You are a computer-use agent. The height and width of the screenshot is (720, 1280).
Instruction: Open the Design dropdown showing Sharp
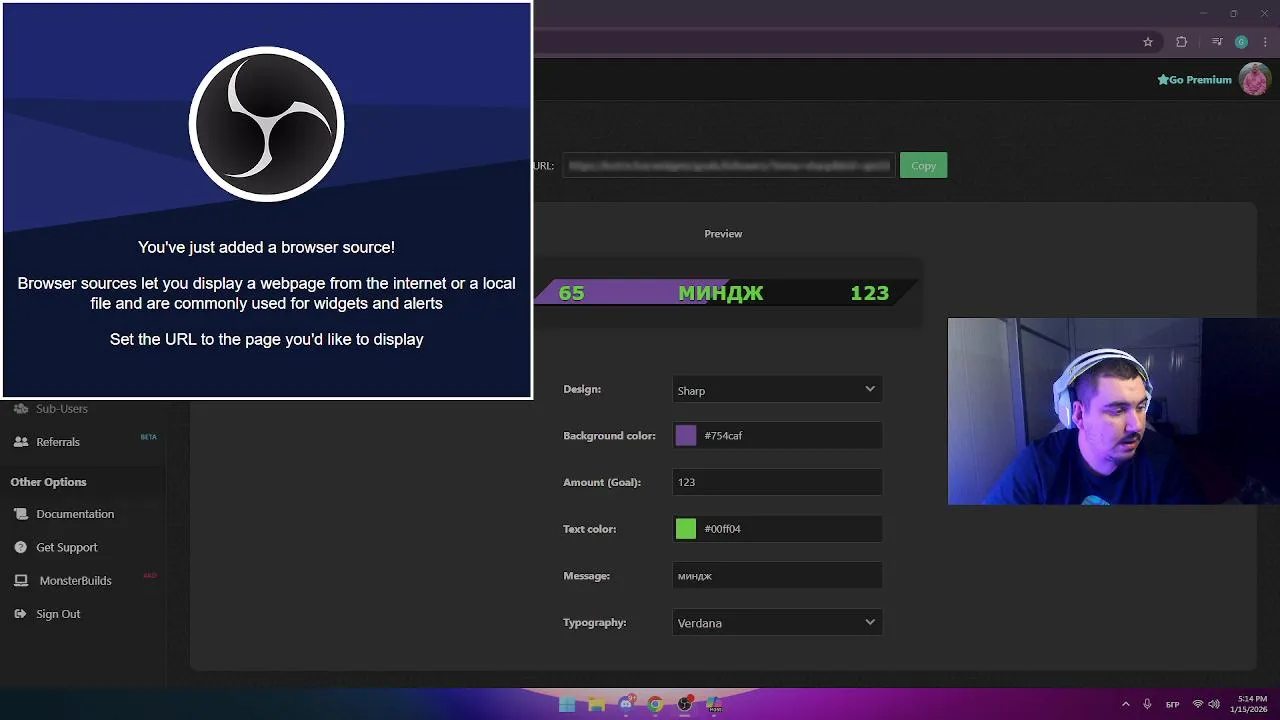pos(777,390)
